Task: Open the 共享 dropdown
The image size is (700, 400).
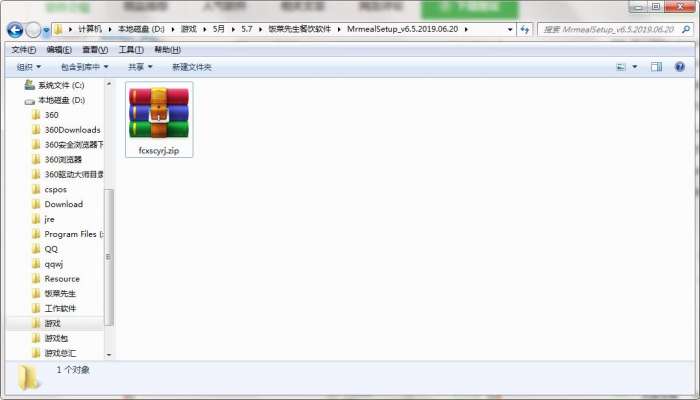Action: (140, 67)
